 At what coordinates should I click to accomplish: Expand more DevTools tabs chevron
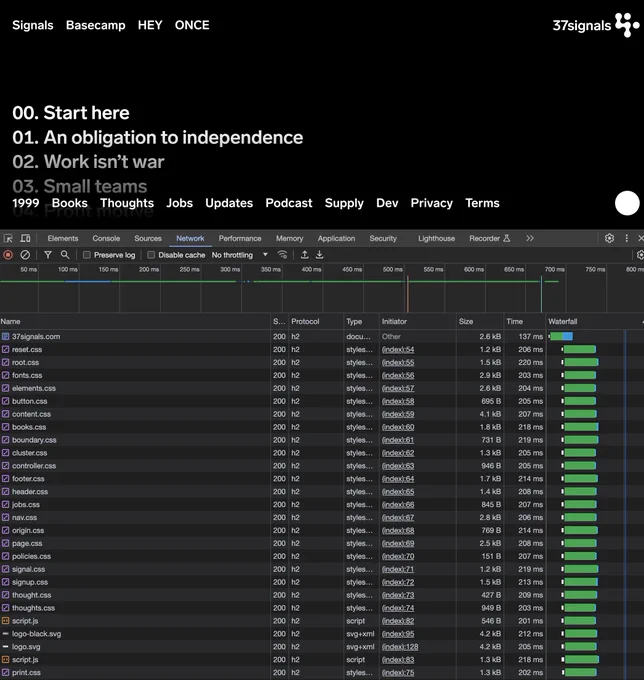pyautogui.click(x=530, y=238)
